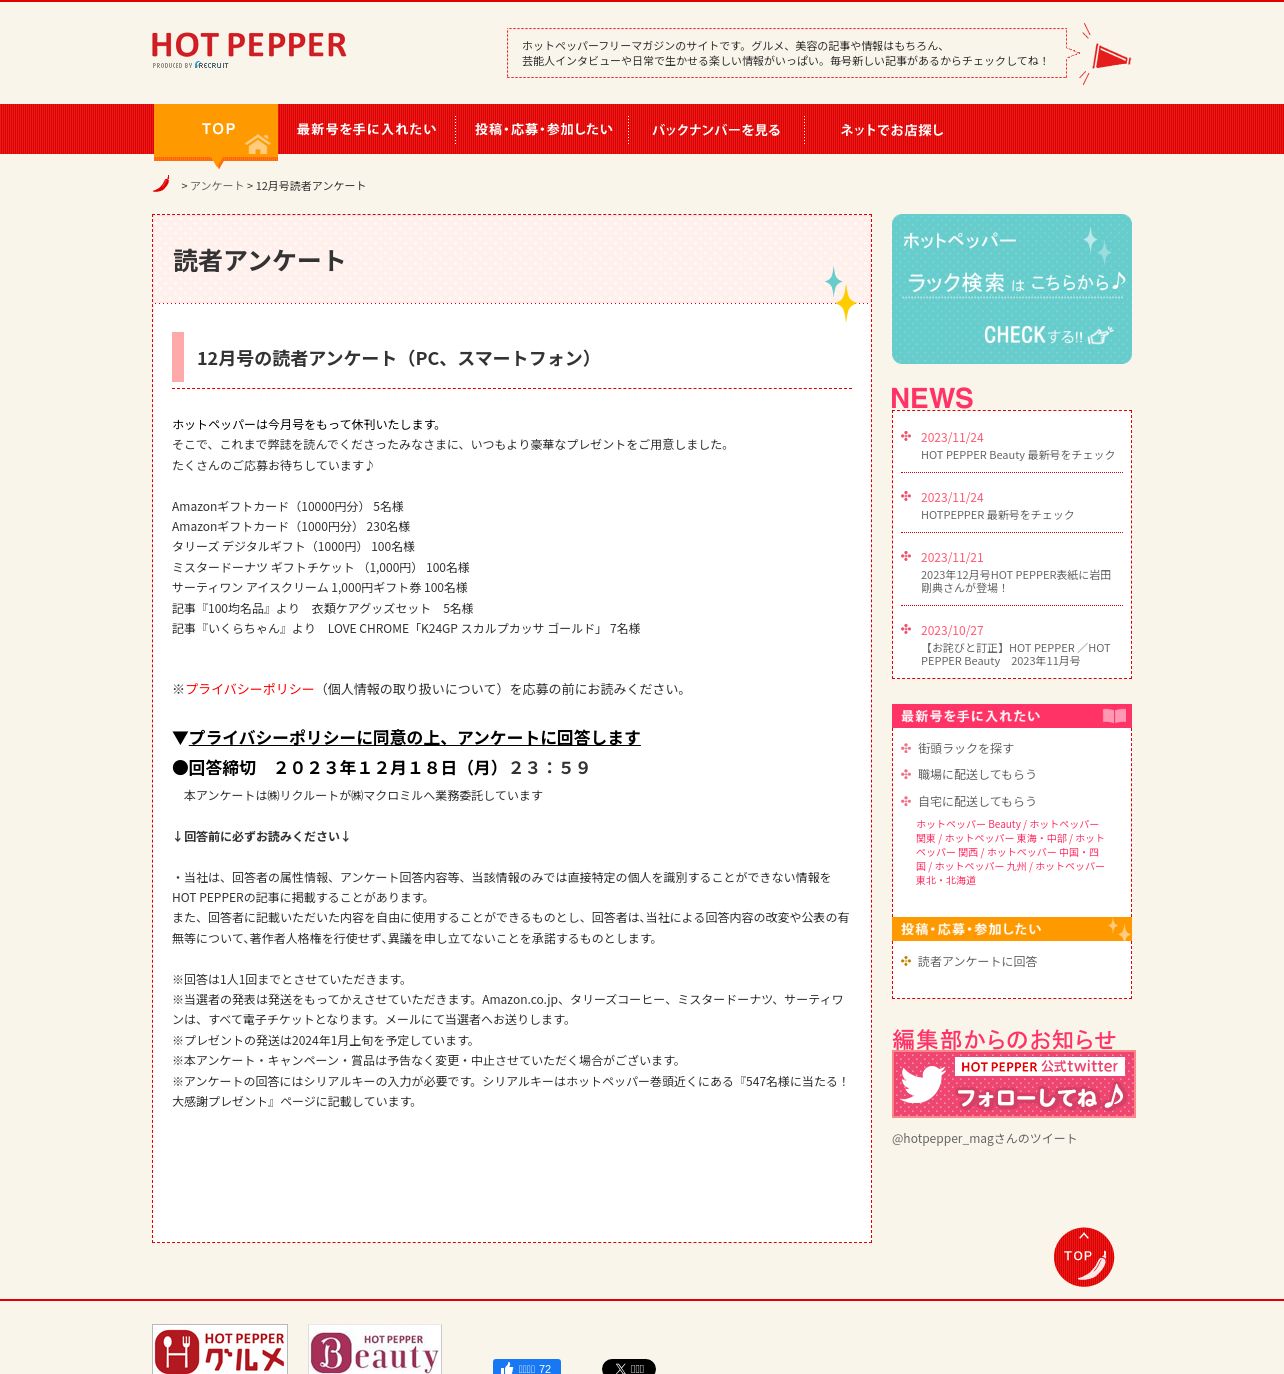
Task: Click the 12月号読者アンケート breadcrumb text
Action: 311,186
